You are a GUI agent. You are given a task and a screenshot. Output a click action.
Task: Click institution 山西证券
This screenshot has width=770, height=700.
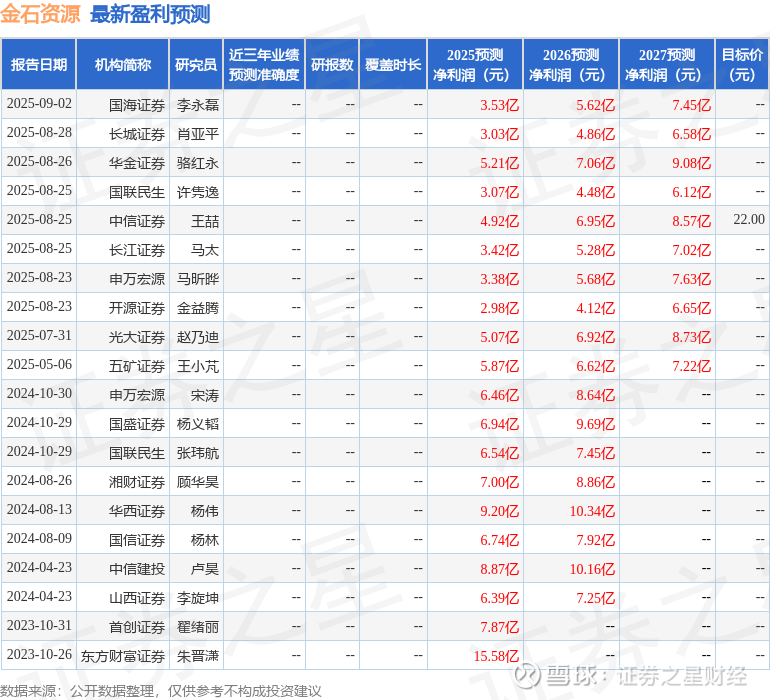point(137,598)
